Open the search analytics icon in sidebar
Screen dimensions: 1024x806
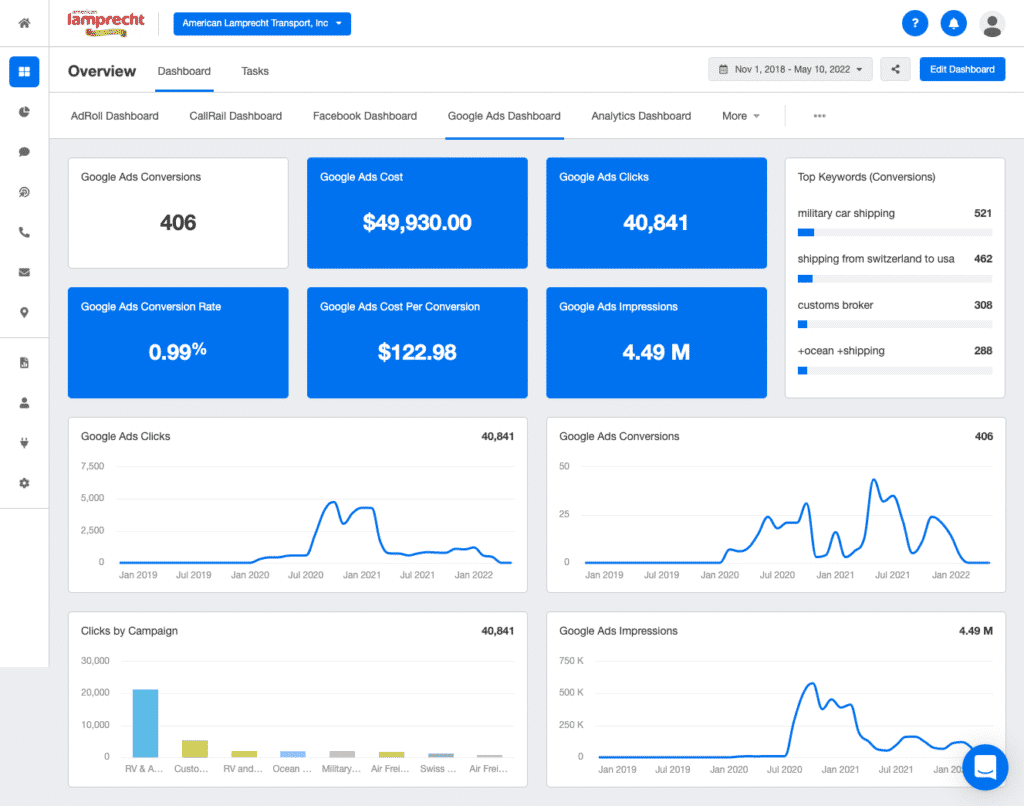[x=24, y=192]
